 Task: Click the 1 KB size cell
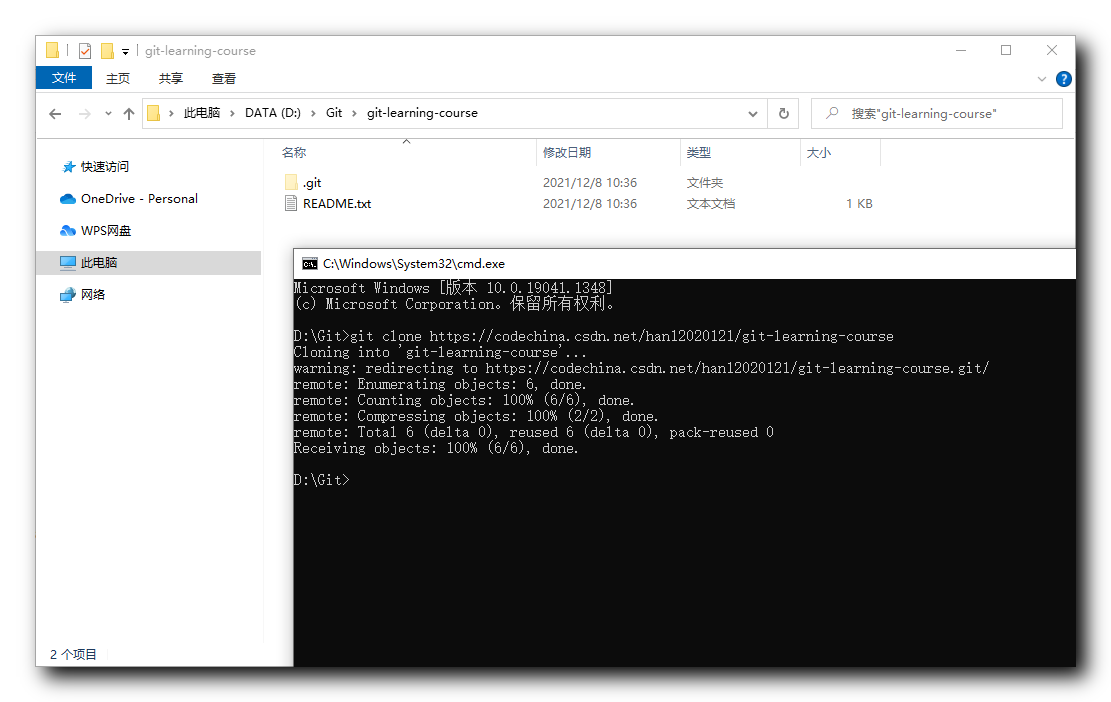tap(859, 203)
